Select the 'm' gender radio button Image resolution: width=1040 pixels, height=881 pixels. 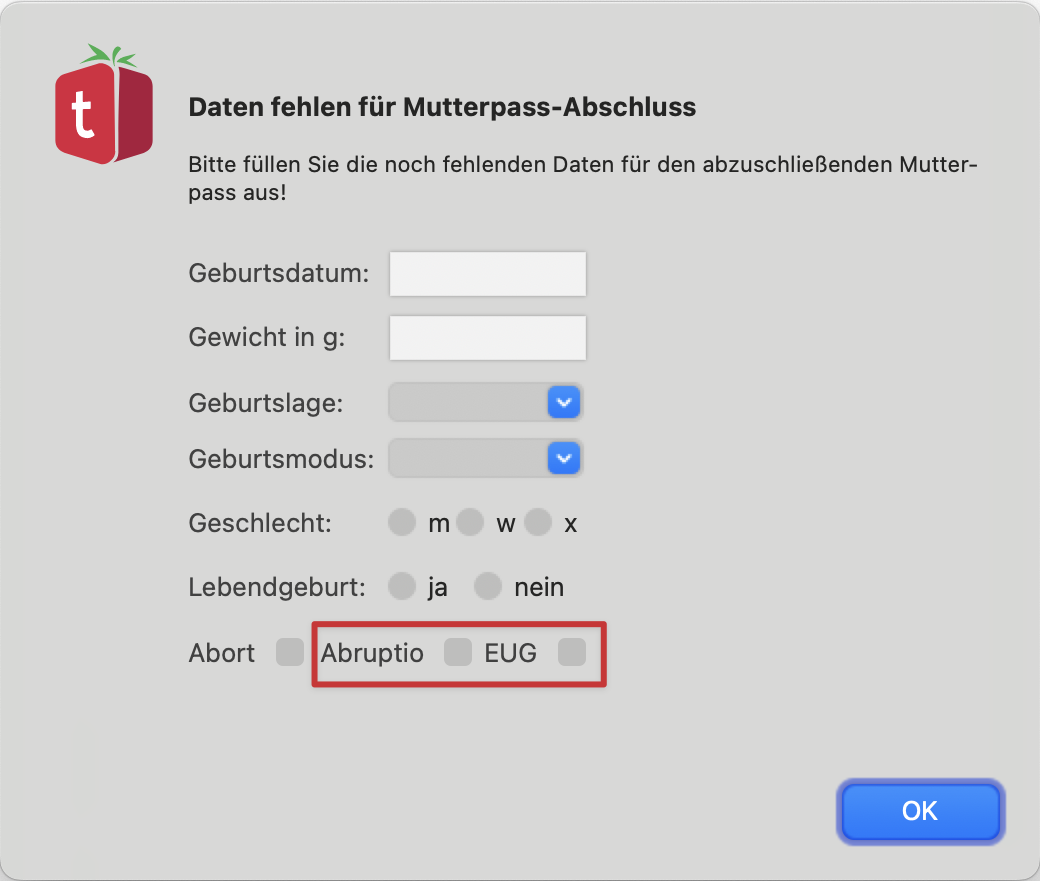tap(401, 522)
